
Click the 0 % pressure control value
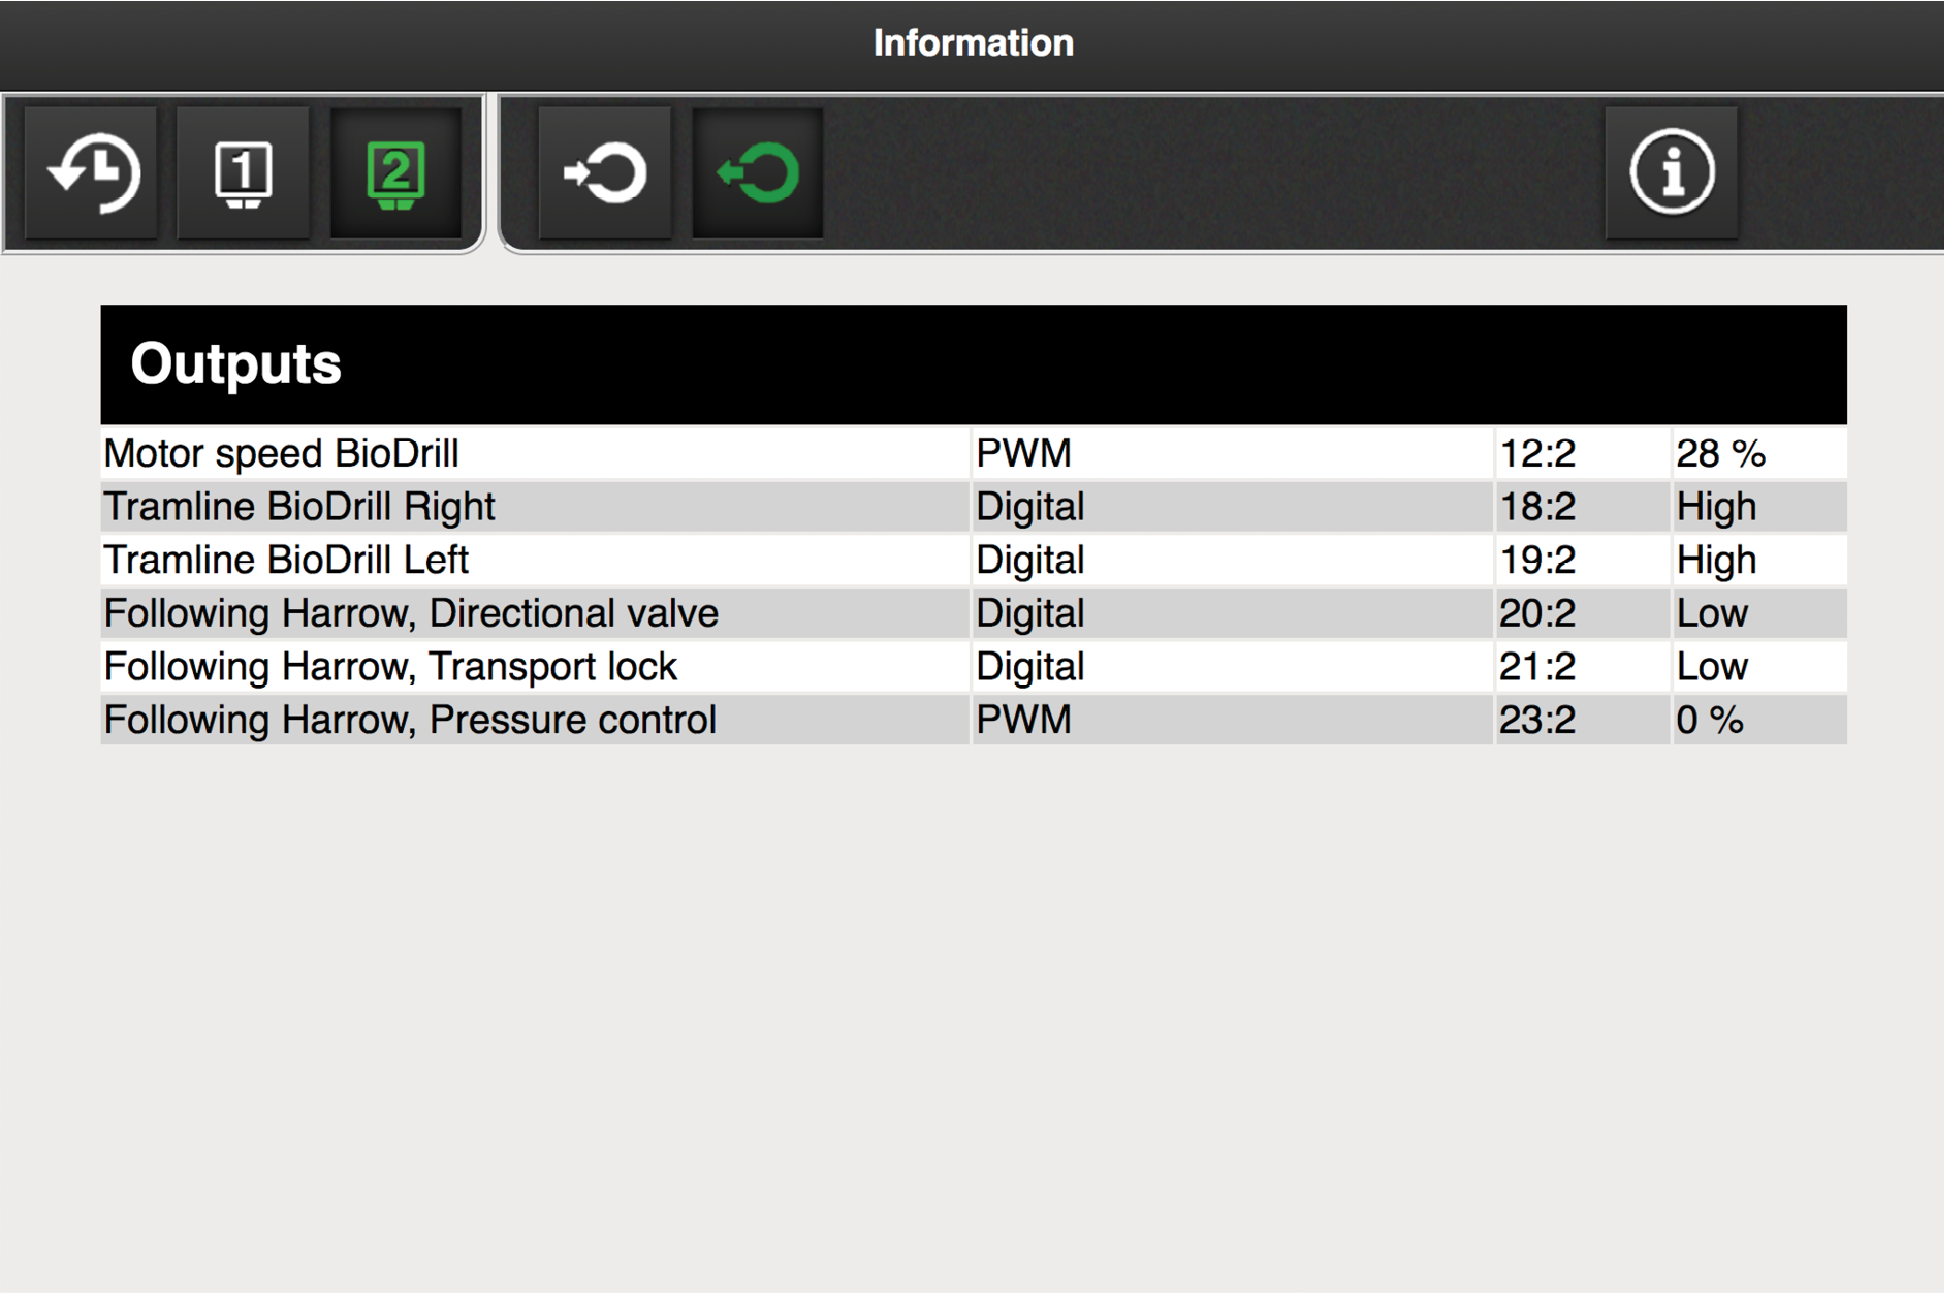[x=1709, y=720]
